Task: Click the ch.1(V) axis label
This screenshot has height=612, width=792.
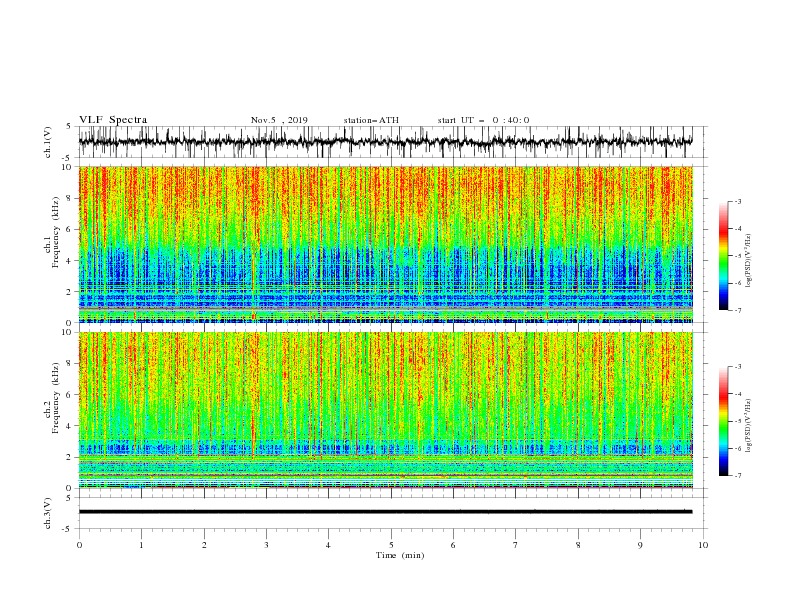Action: tap(48, 142)
